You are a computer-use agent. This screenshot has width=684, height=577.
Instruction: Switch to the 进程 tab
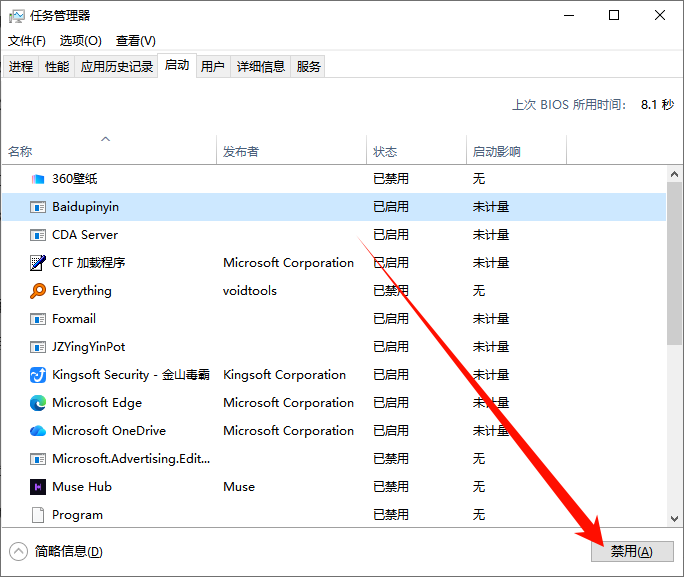[21, 67]
